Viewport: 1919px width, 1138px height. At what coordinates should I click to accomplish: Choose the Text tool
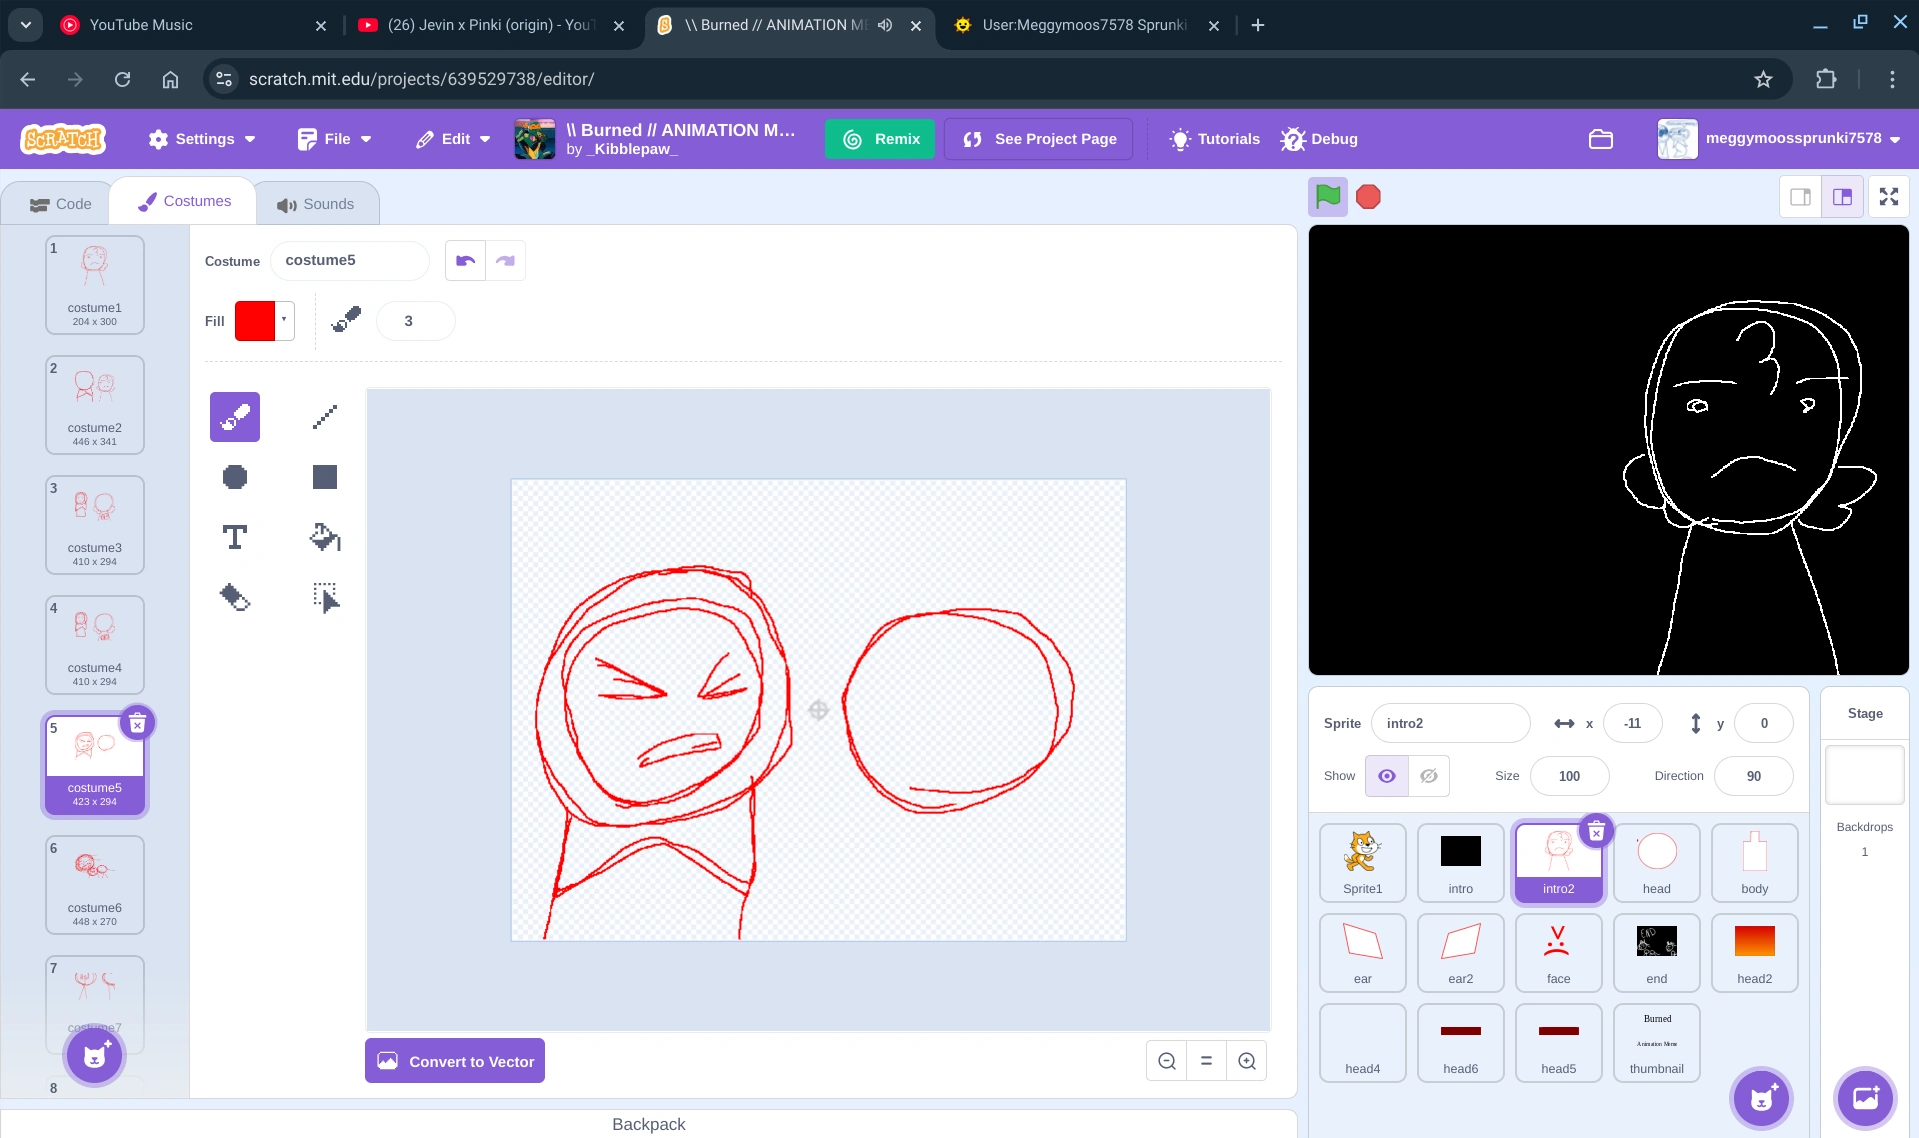coord(235,538)
